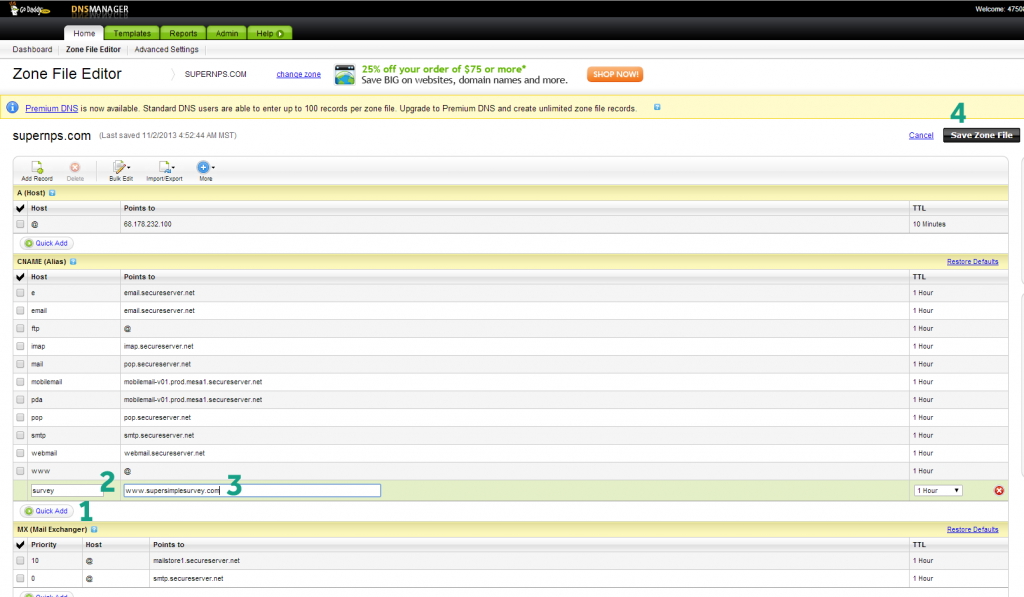Open the Reports tab

pyautogui.click(x=183, y=33)
